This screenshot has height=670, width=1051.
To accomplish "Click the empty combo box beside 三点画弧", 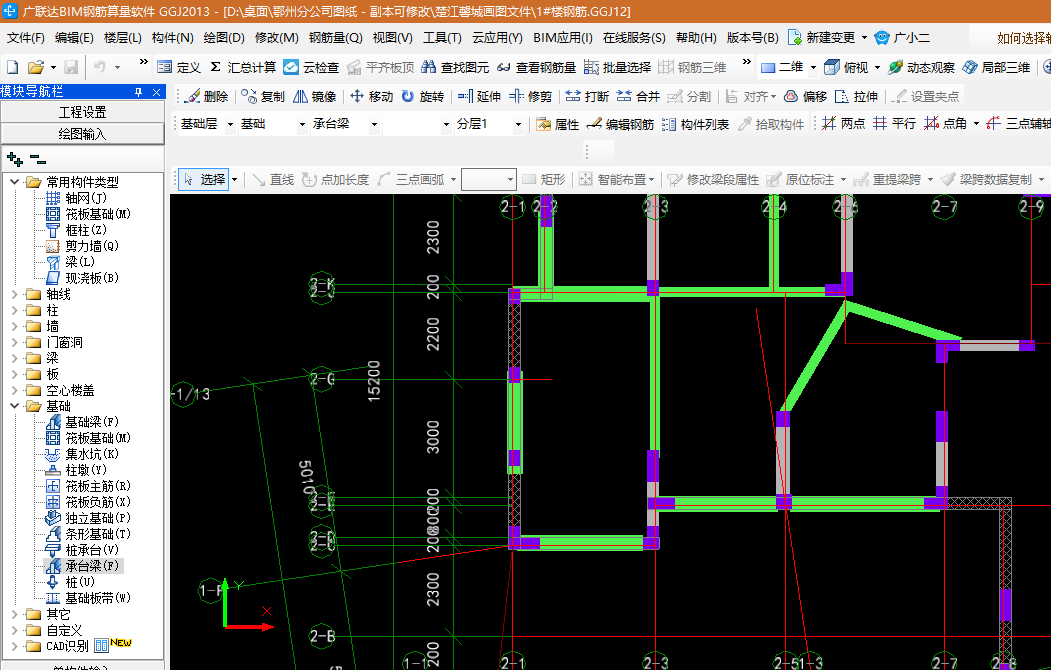I will point(489,180).
